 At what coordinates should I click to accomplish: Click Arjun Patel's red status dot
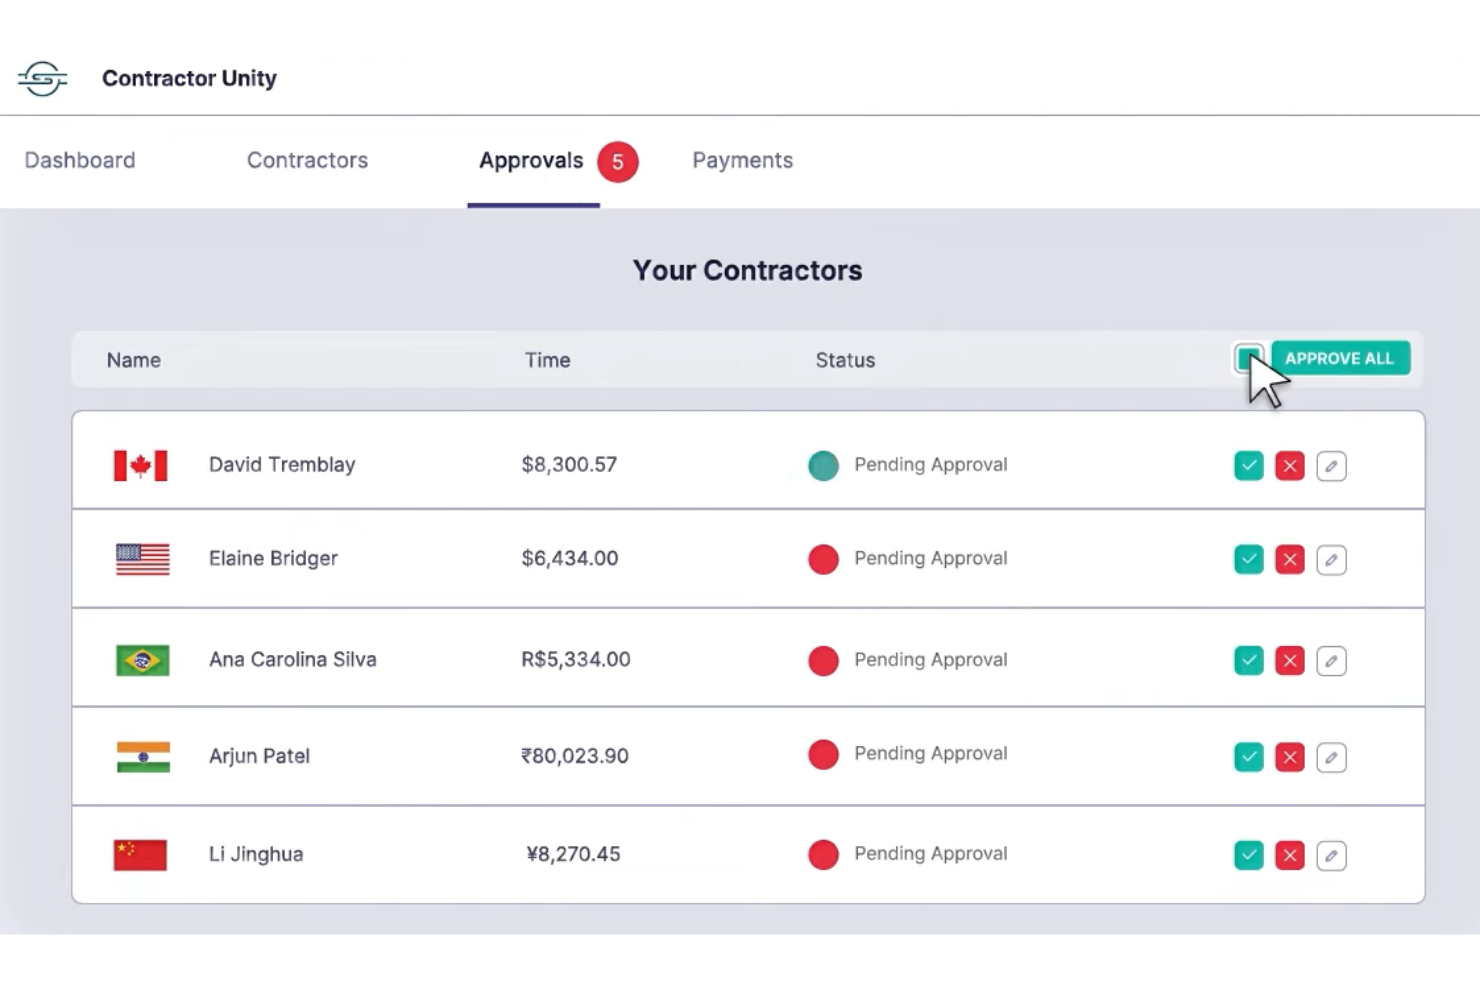823,754
